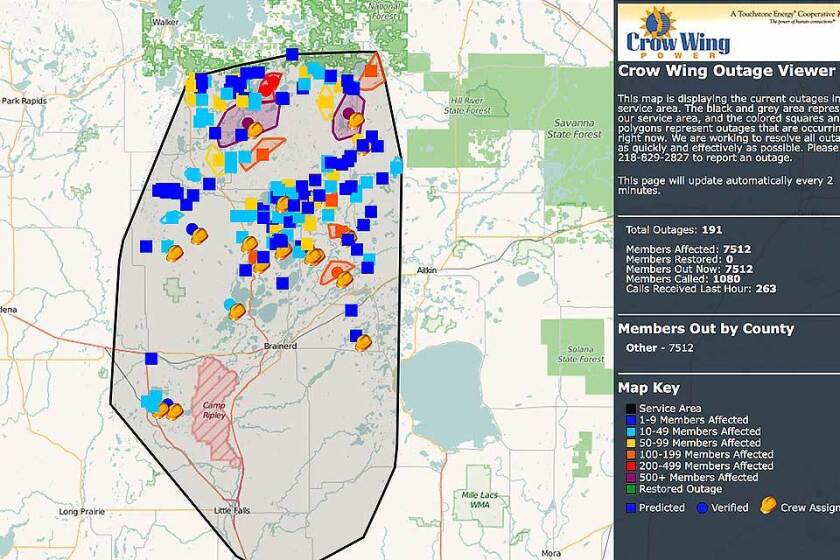The image size is (840, 560).
Task: Click the Total Outages: 191 statistic
Action: coord(670,231)
